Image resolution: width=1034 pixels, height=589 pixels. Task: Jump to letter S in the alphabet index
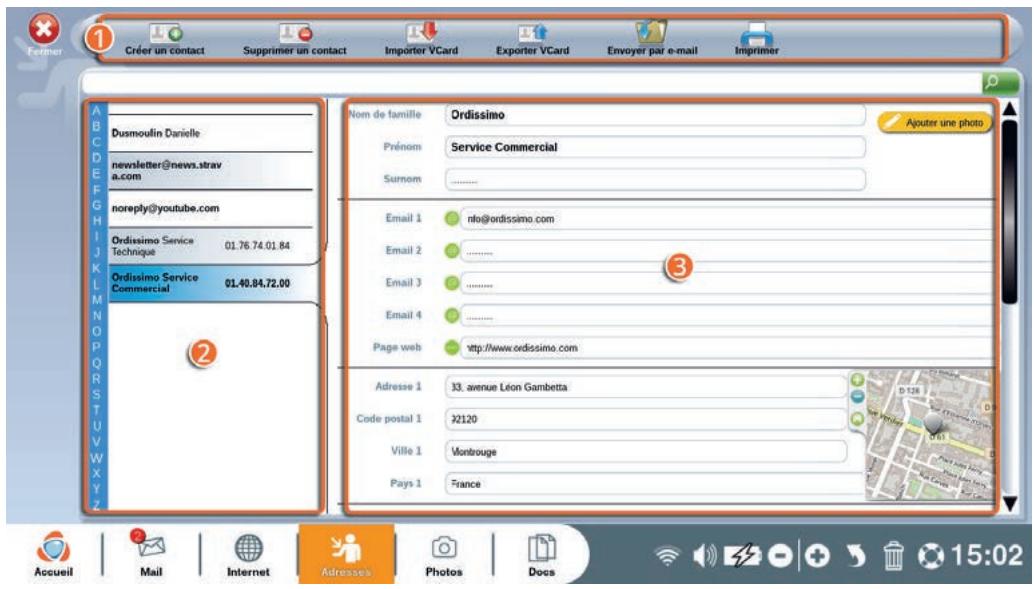coord(96,395)
